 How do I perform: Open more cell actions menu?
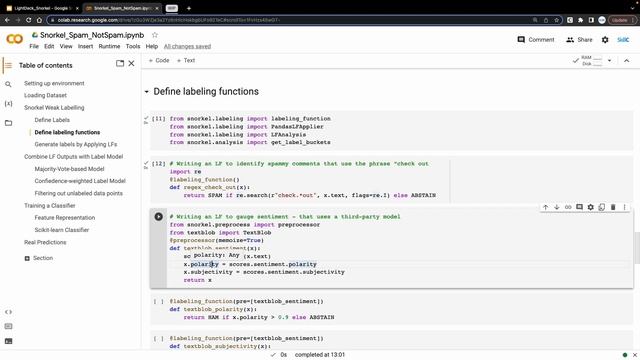pos(624,207)
